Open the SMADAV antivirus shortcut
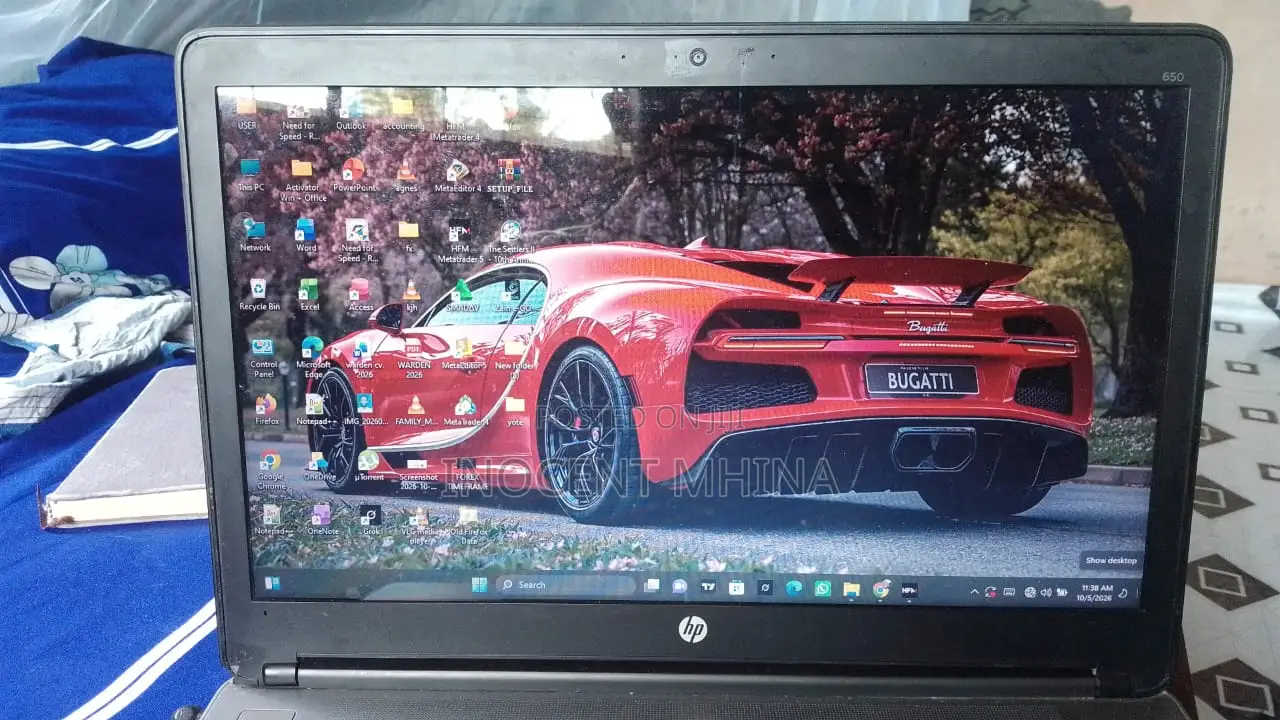1280x720 pixels. click(462, 296)
